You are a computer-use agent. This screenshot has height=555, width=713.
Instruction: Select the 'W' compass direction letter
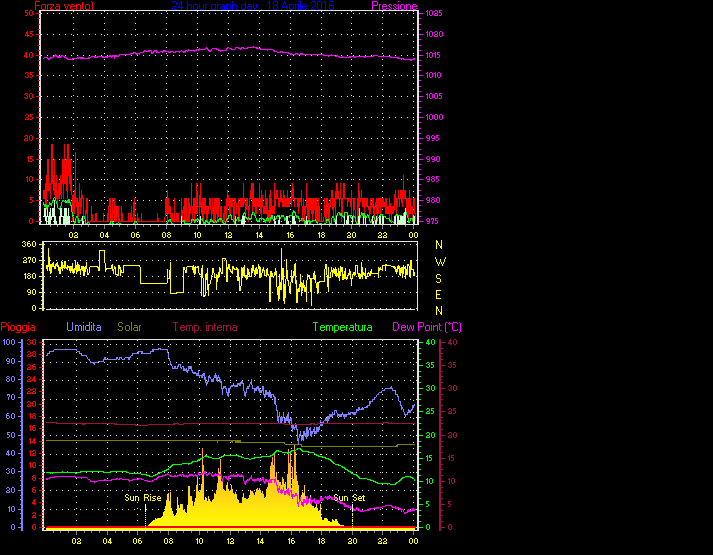point(440,262)
